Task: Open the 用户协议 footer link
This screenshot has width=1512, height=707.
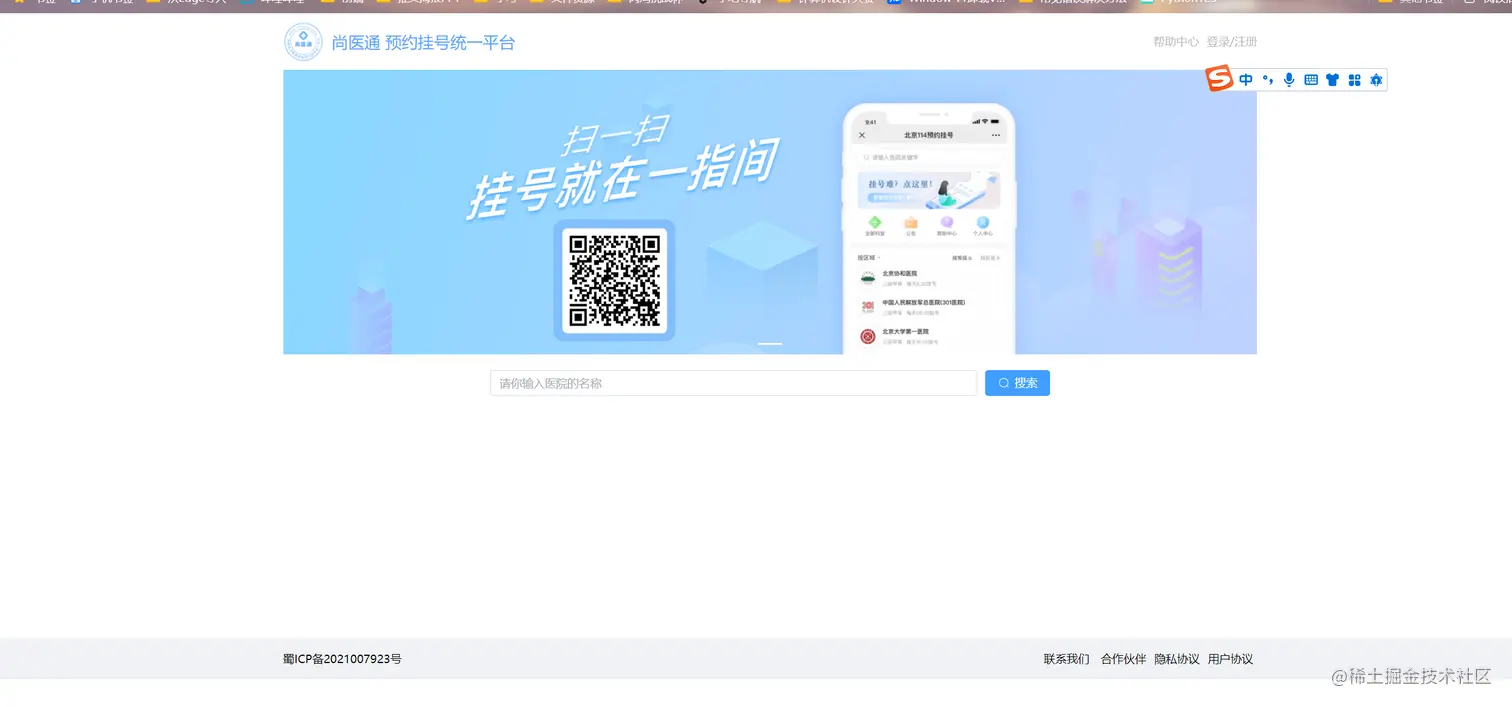Action: pos(1231,659)
